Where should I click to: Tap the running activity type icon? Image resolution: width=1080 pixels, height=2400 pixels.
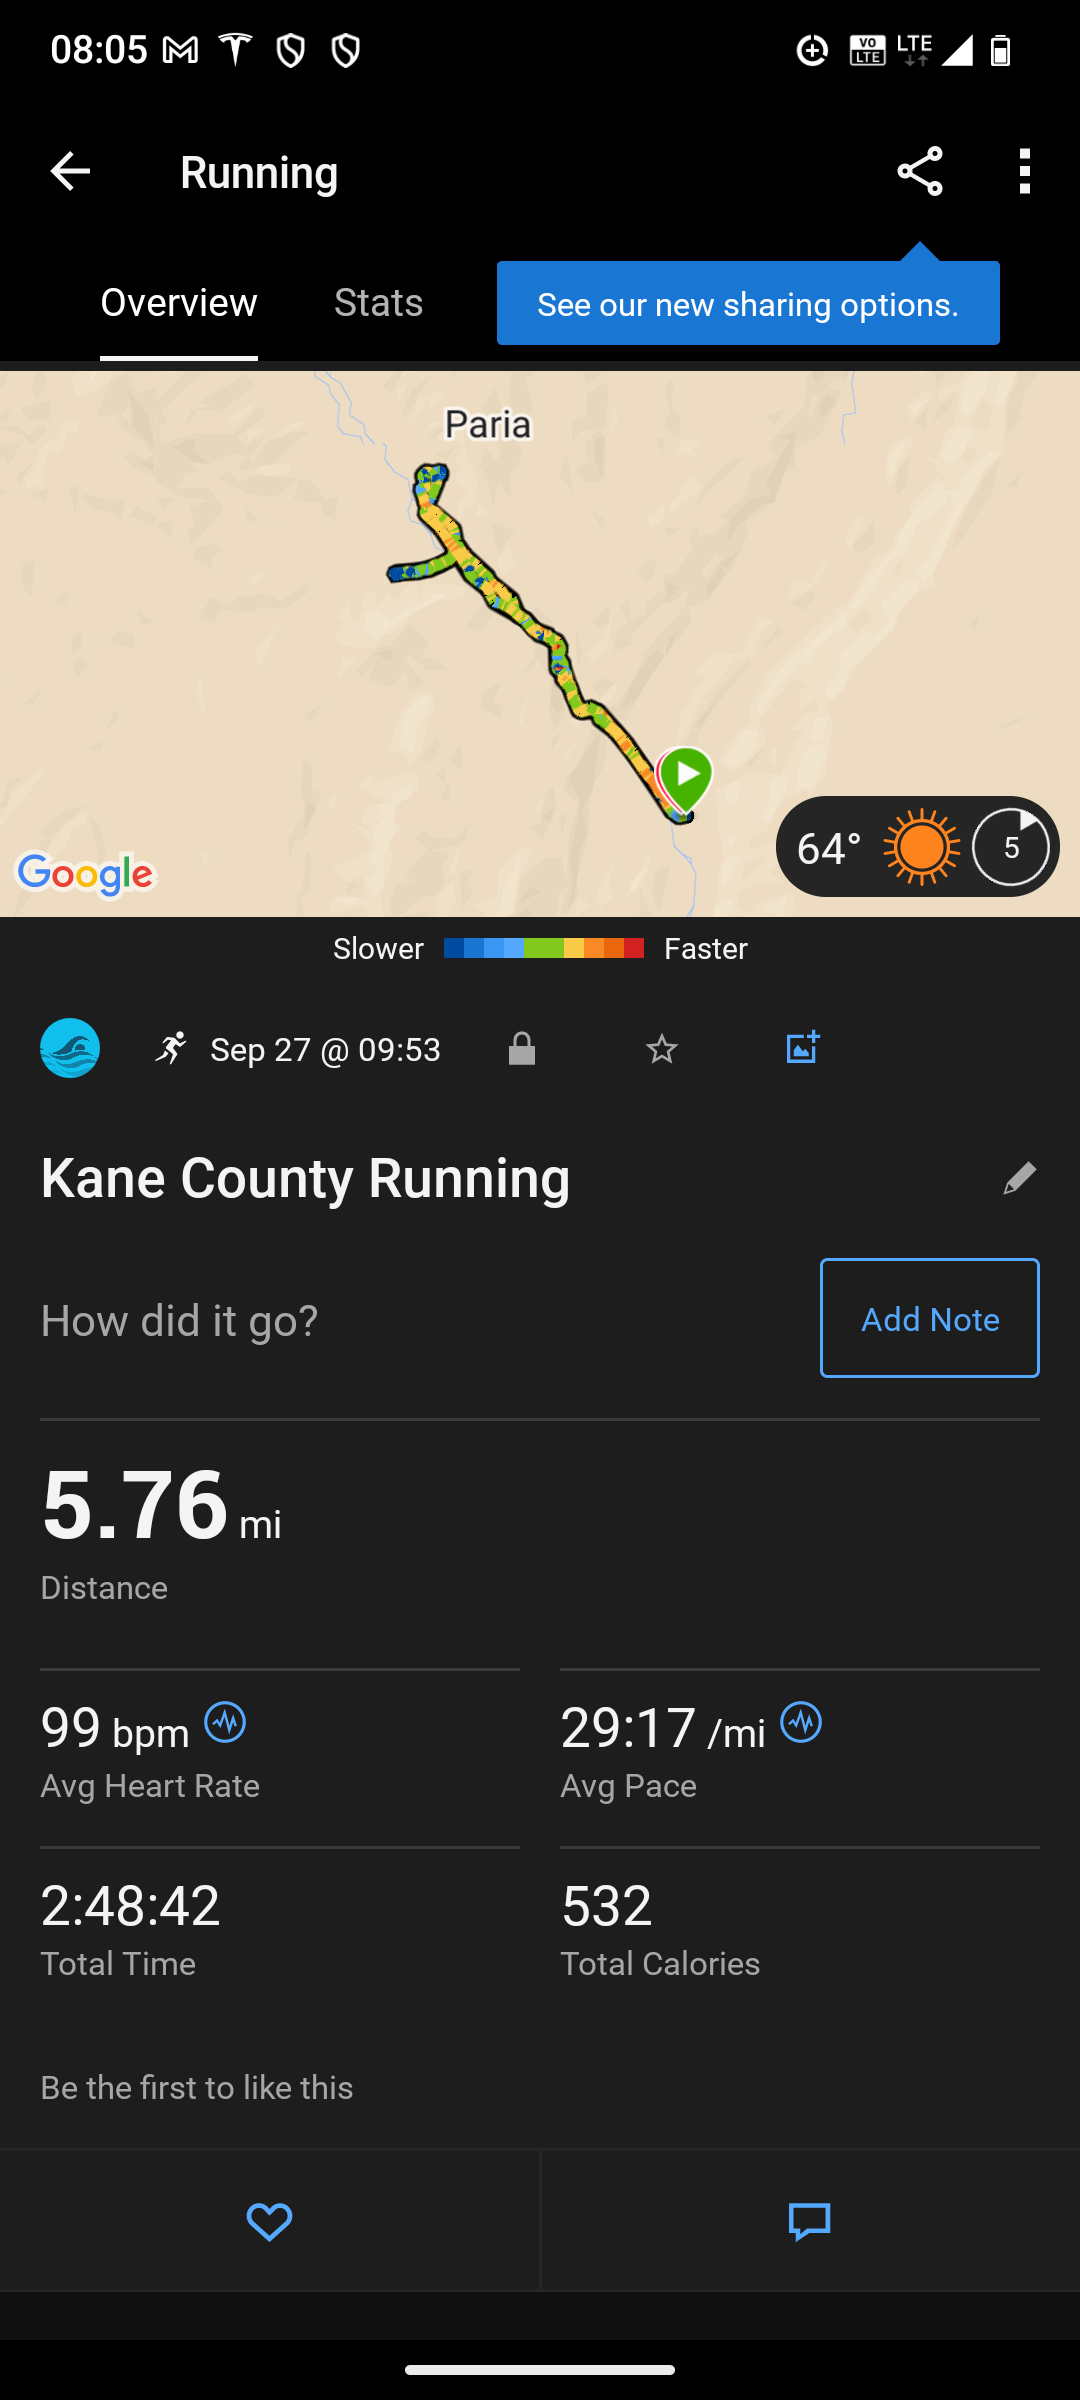tap(171, 1049)
